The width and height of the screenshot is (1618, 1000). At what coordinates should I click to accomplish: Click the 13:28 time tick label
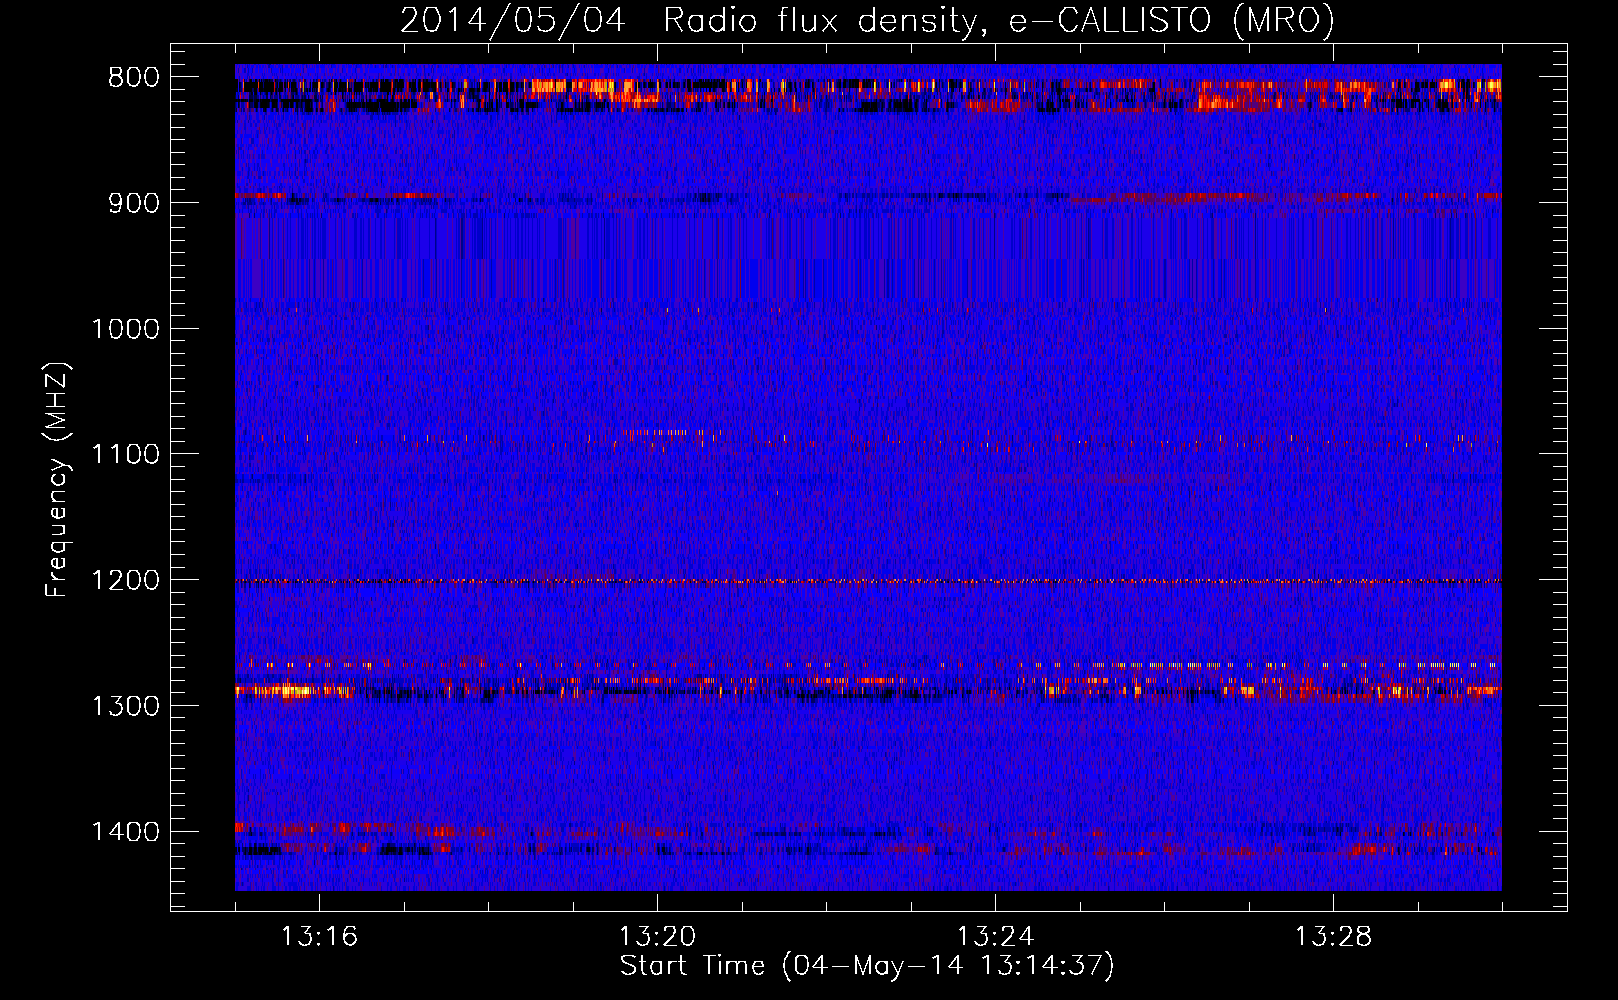click(1333, 937)
